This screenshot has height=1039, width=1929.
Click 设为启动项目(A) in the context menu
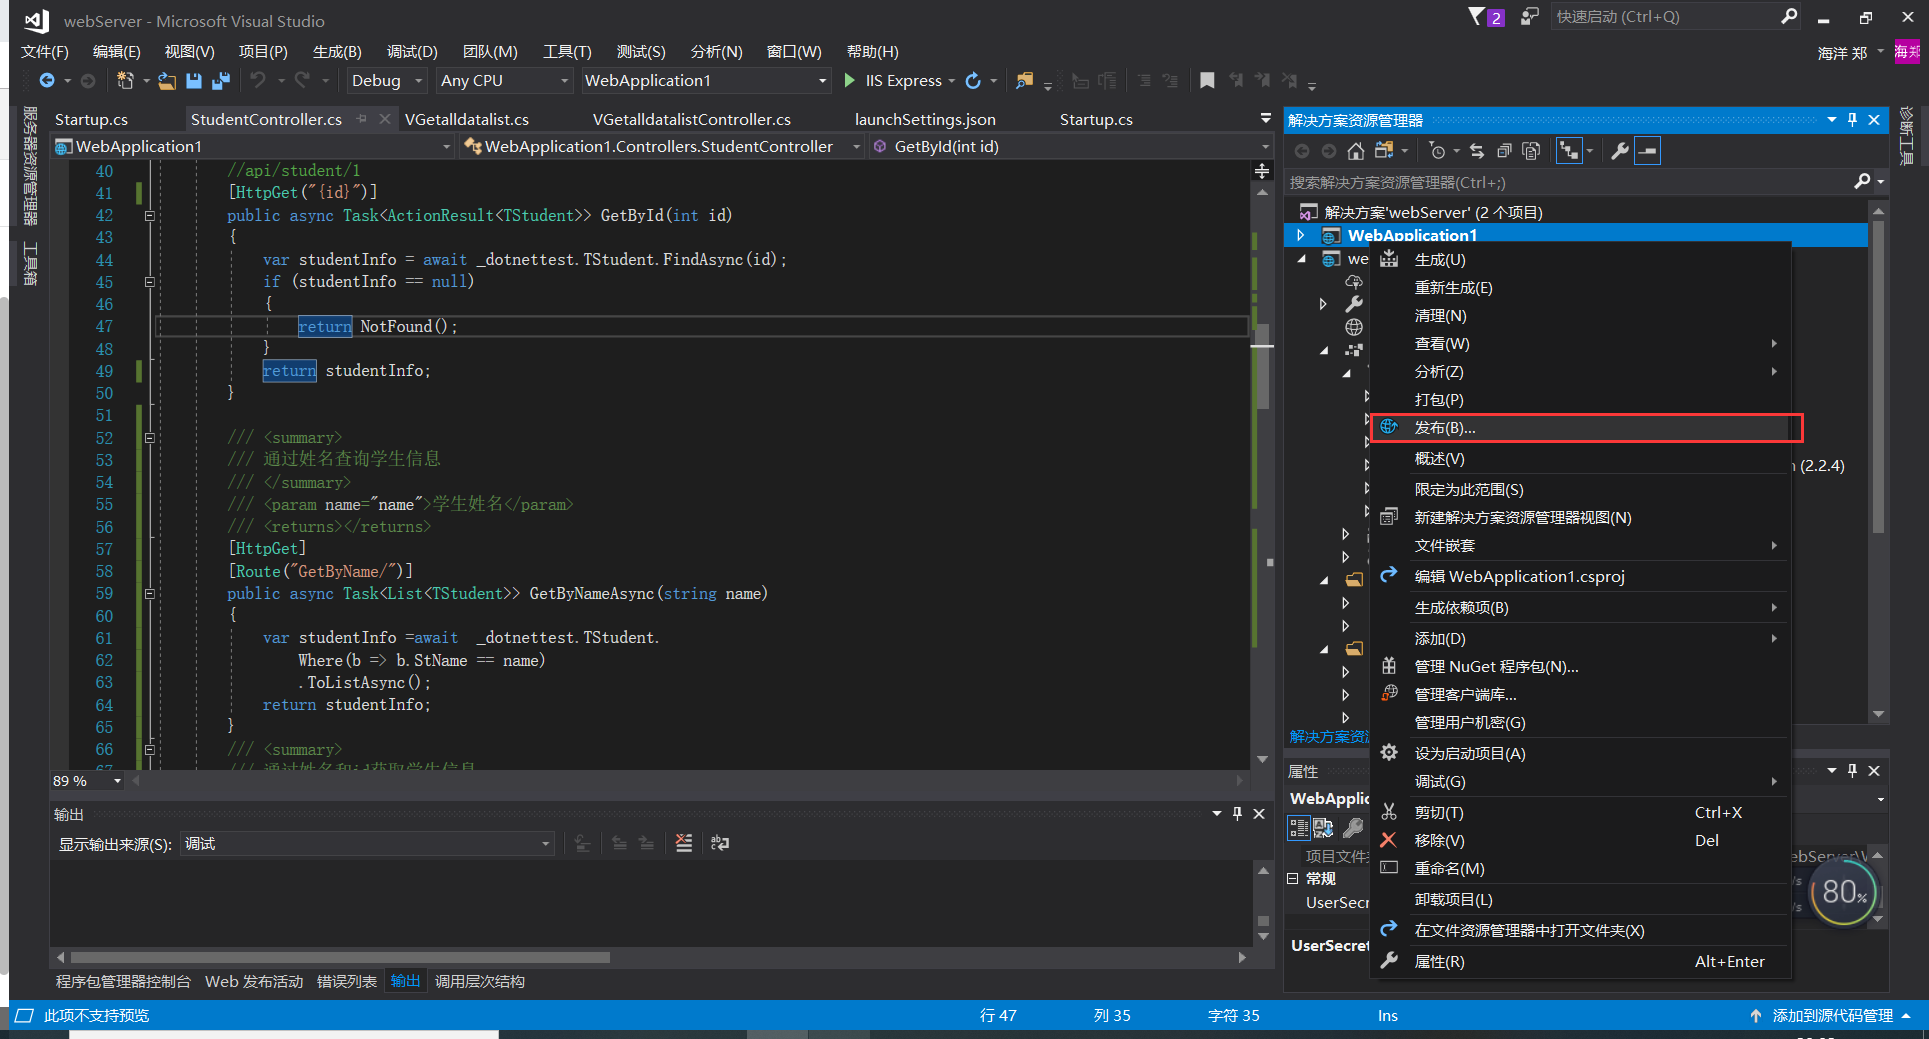tap(1470, 753)
